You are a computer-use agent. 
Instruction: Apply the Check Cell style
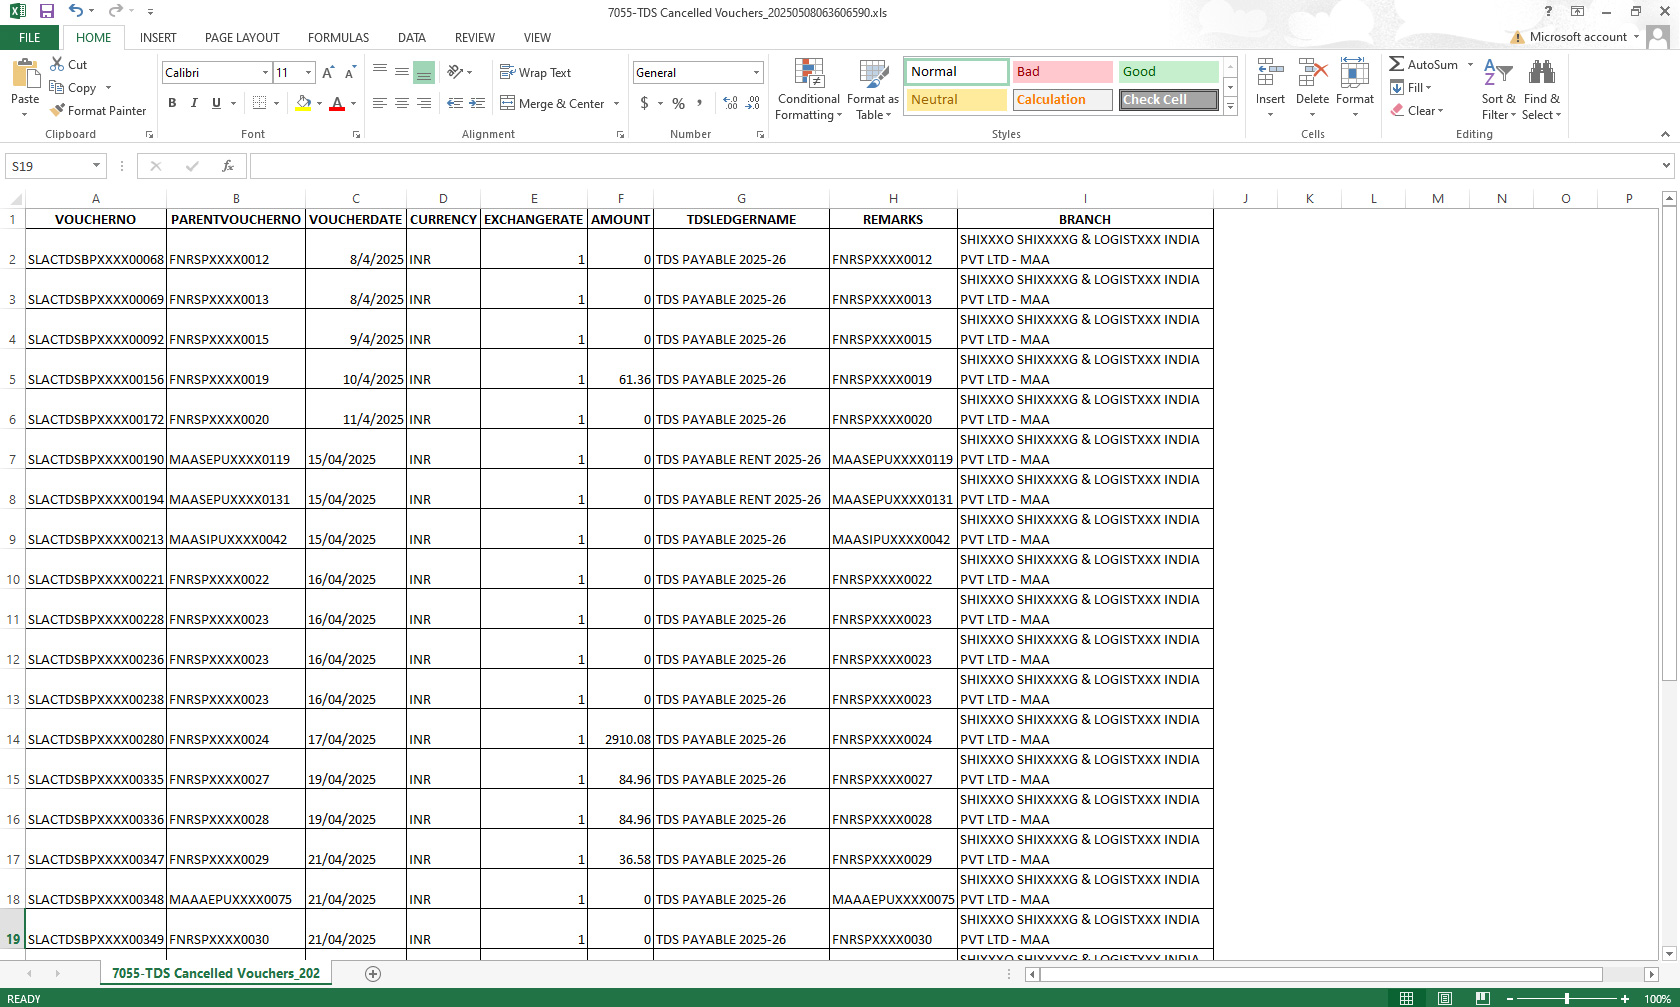[1168, 100]
